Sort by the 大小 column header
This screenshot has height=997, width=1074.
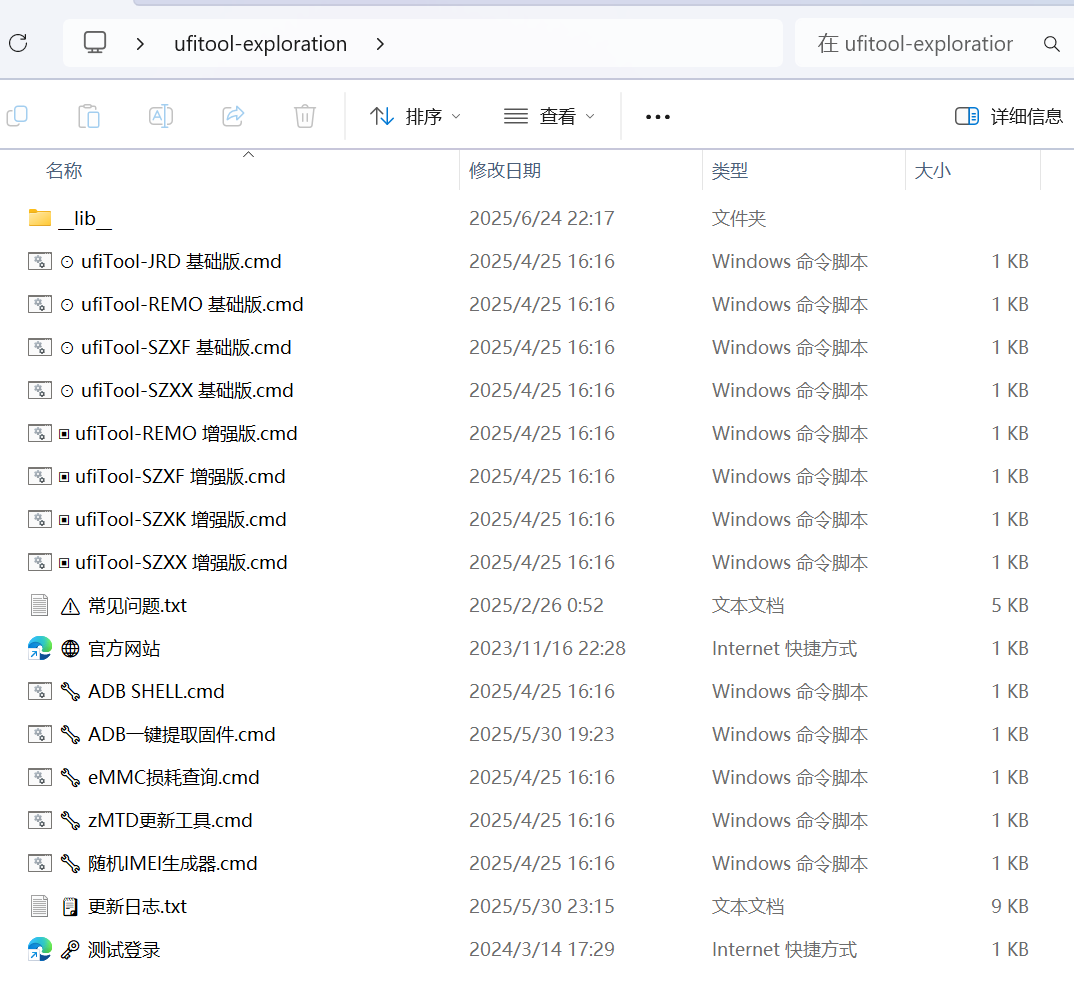pos(933,171)
